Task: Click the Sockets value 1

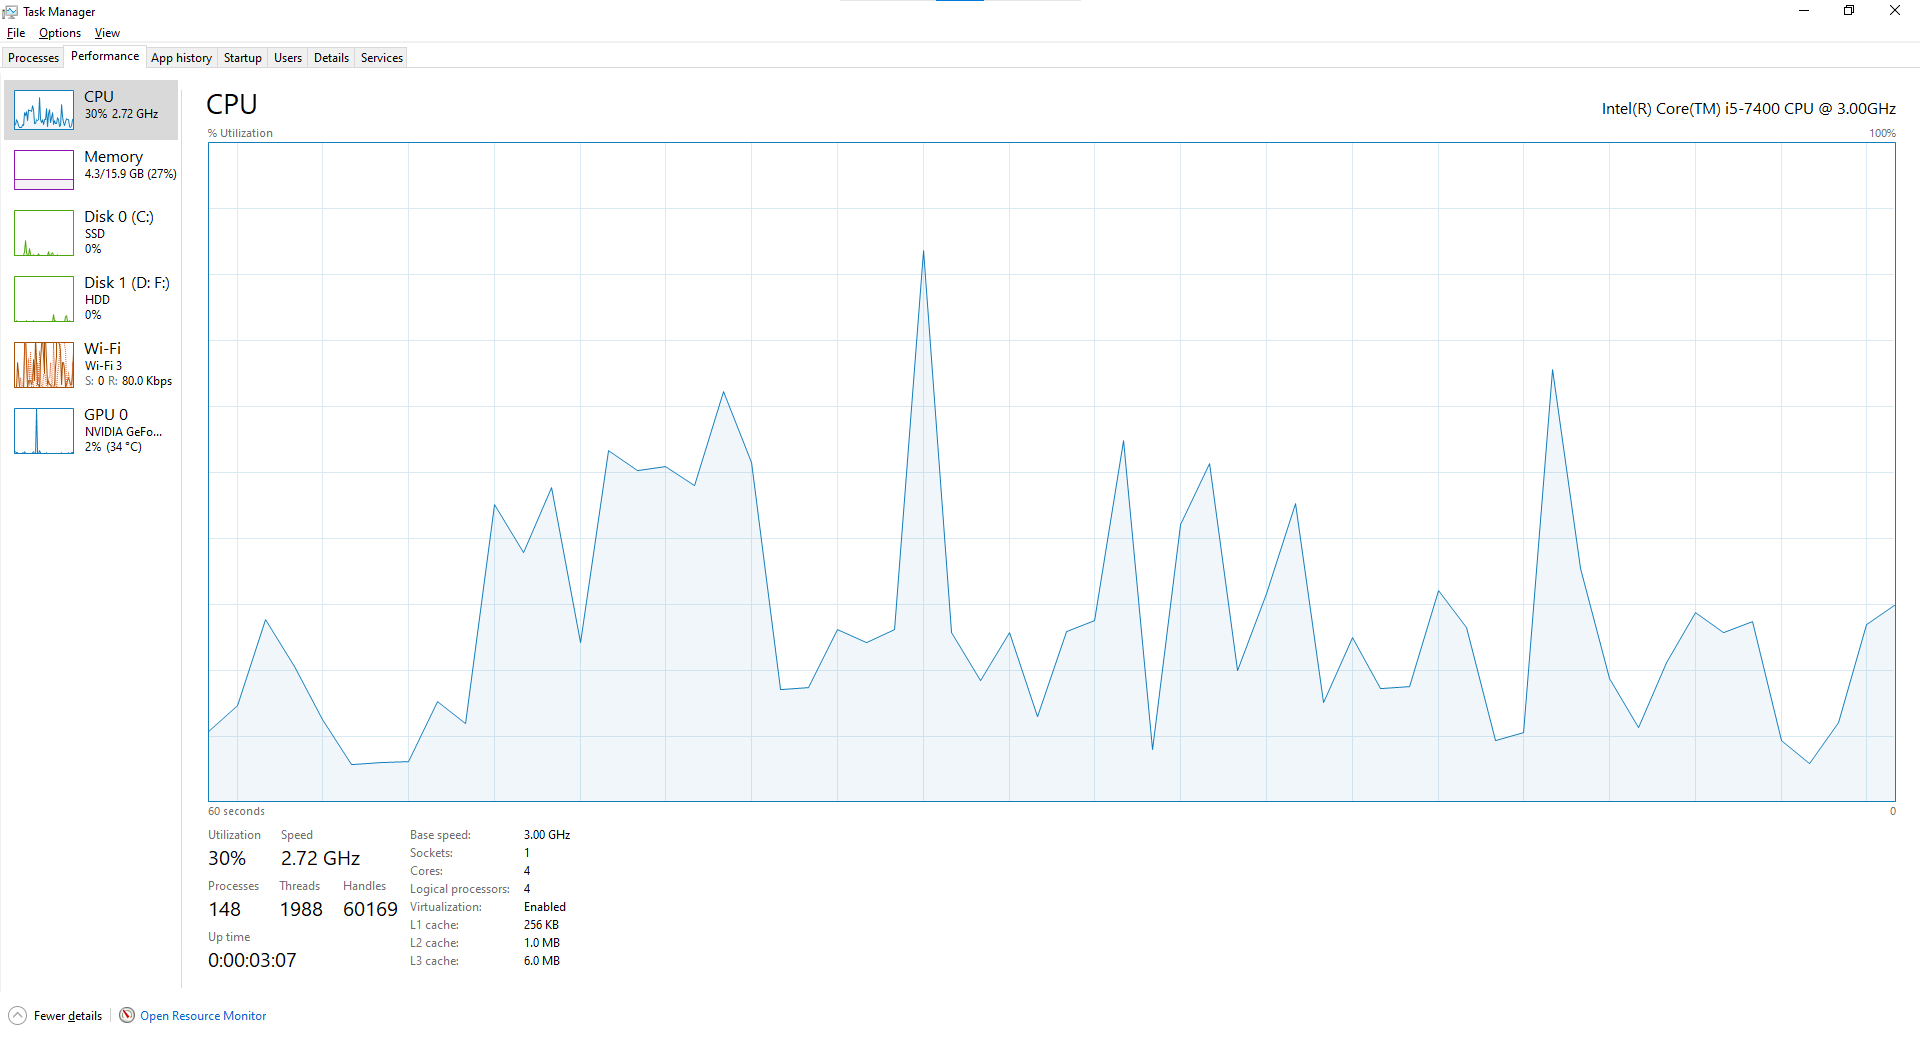Action: [527, 853]
